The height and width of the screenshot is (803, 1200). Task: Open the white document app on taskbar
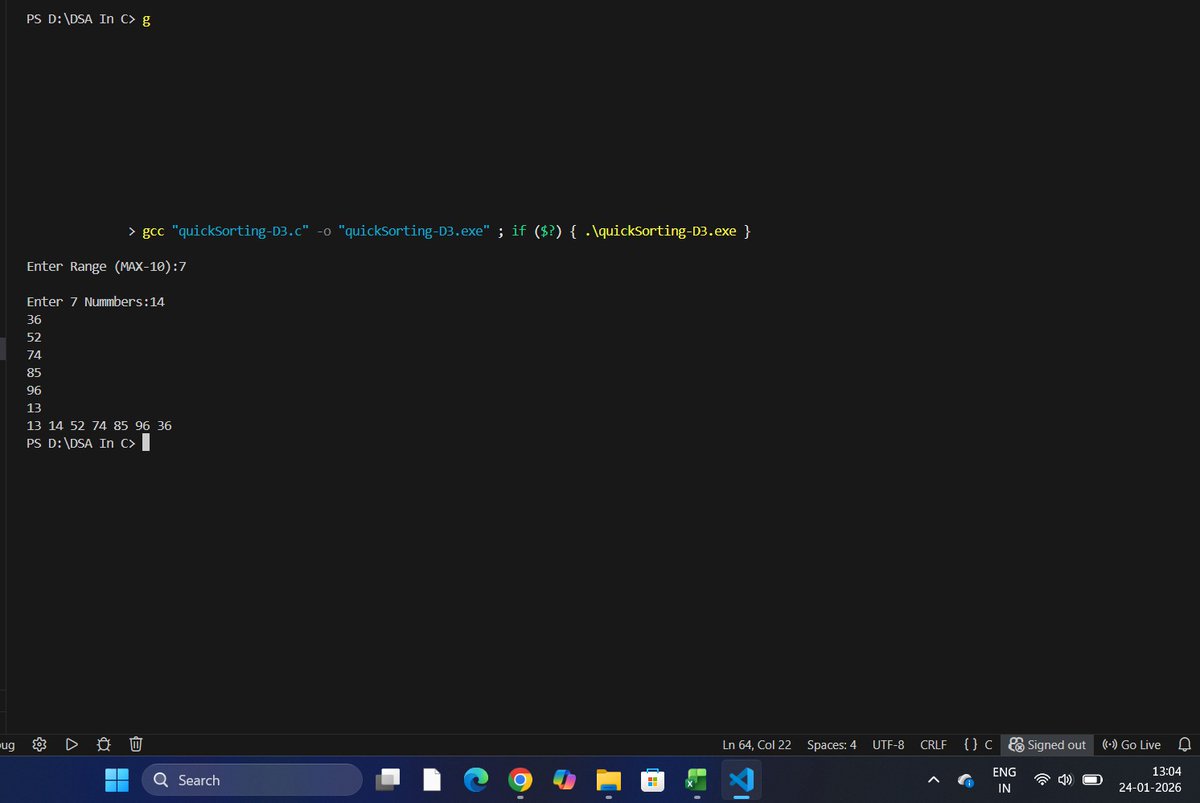pos(432,780)
